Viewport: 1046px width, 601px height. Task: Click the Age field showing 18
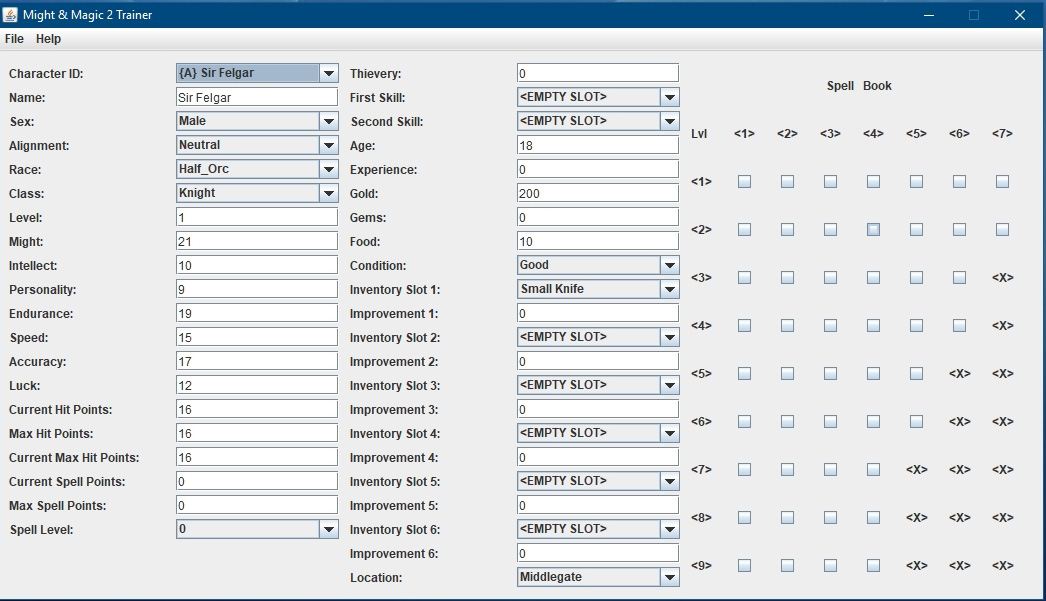598,145
